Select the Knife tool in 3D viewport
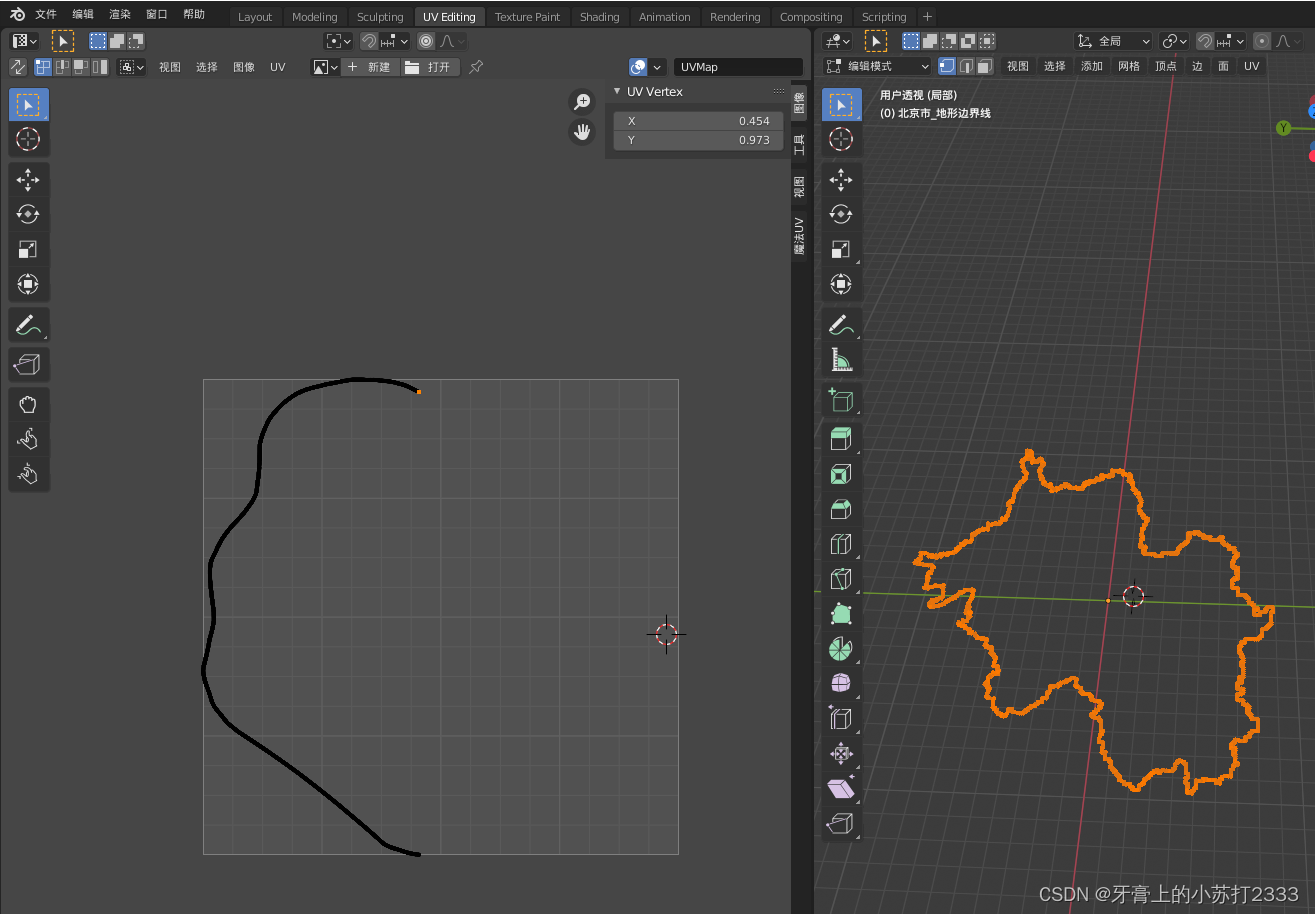The width and height of the screenshot is (1315, 914). click(x=841, y=579)
